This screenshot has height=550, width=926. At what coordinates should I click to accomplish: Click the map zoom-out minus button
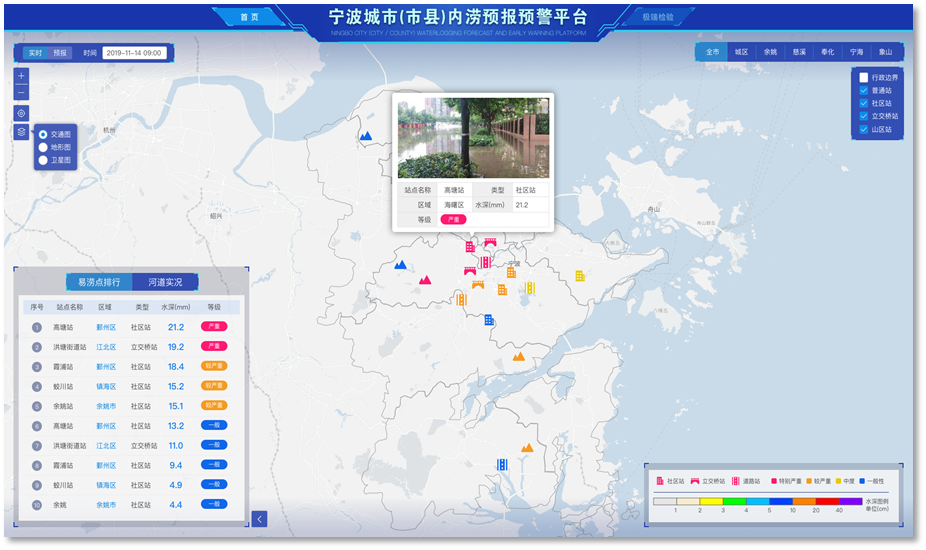[x=22, y=93]
